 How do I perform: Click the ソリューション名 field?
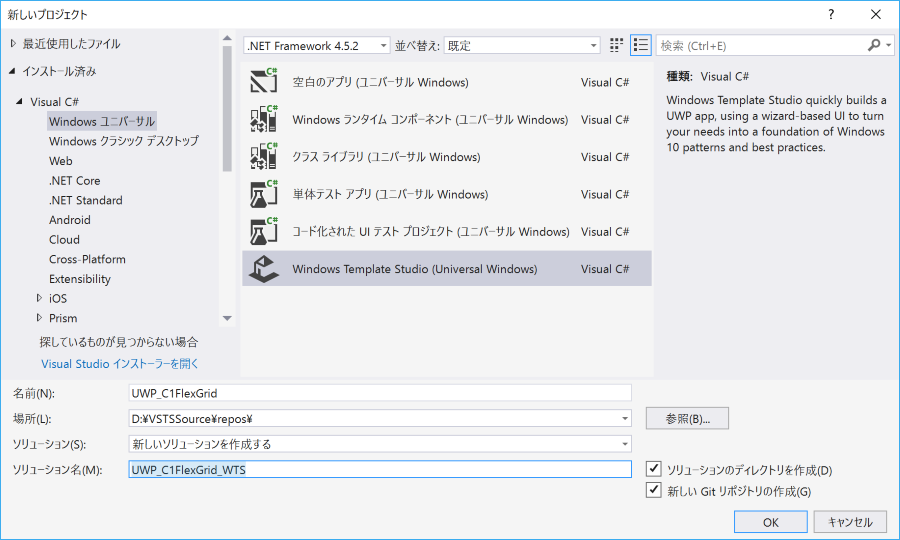pyautogui.click(x=380, y=469)
